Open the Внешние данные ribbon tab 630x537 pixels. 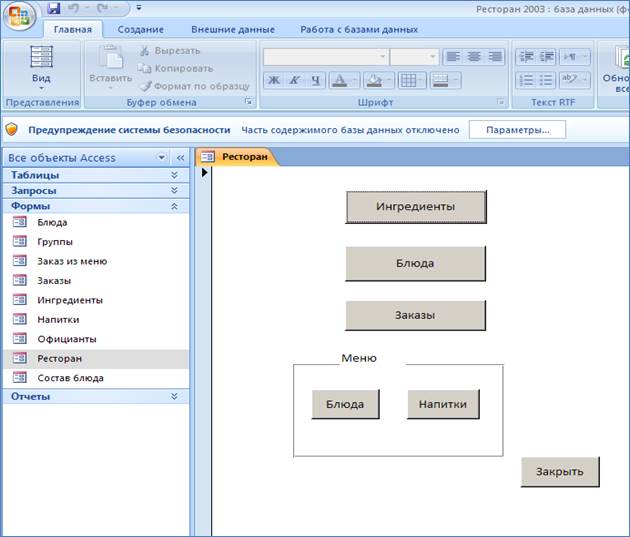coord(232,30)
